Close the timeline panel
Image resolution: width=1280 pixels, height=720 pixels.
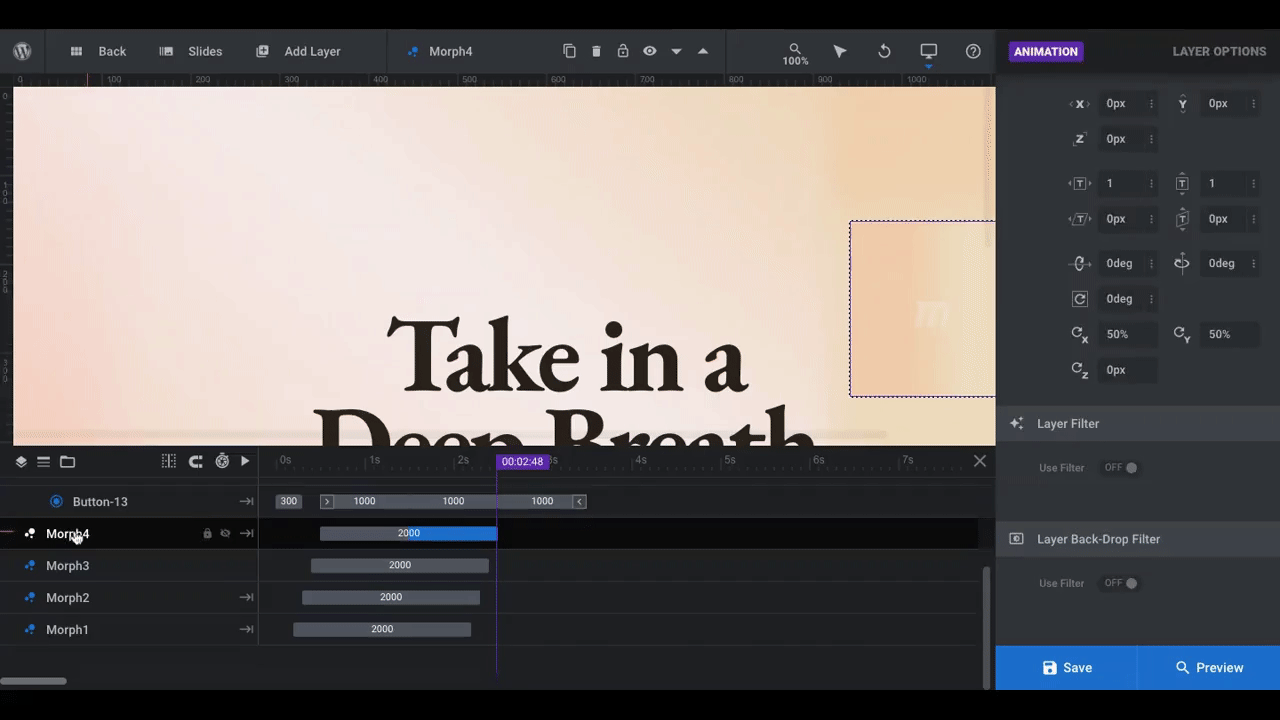pos(980,461)
